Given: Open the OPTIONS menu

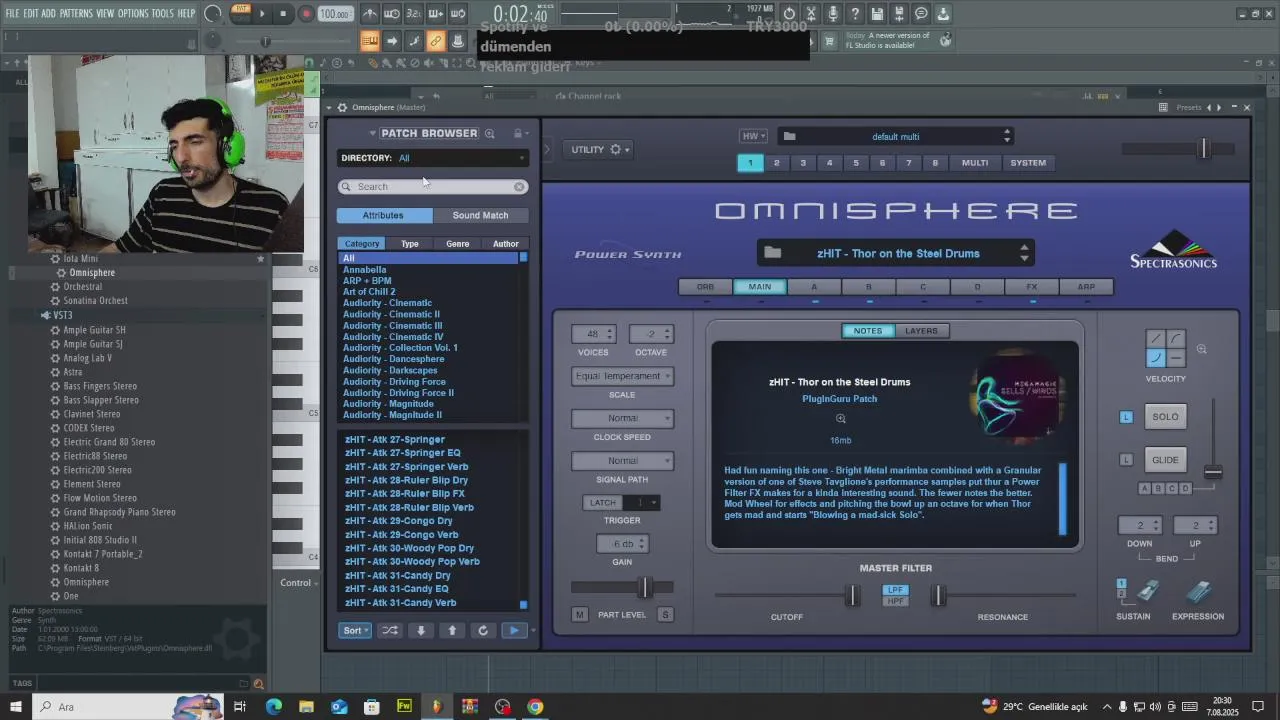Looking at the screenshot, I should (x=133, y=13).
